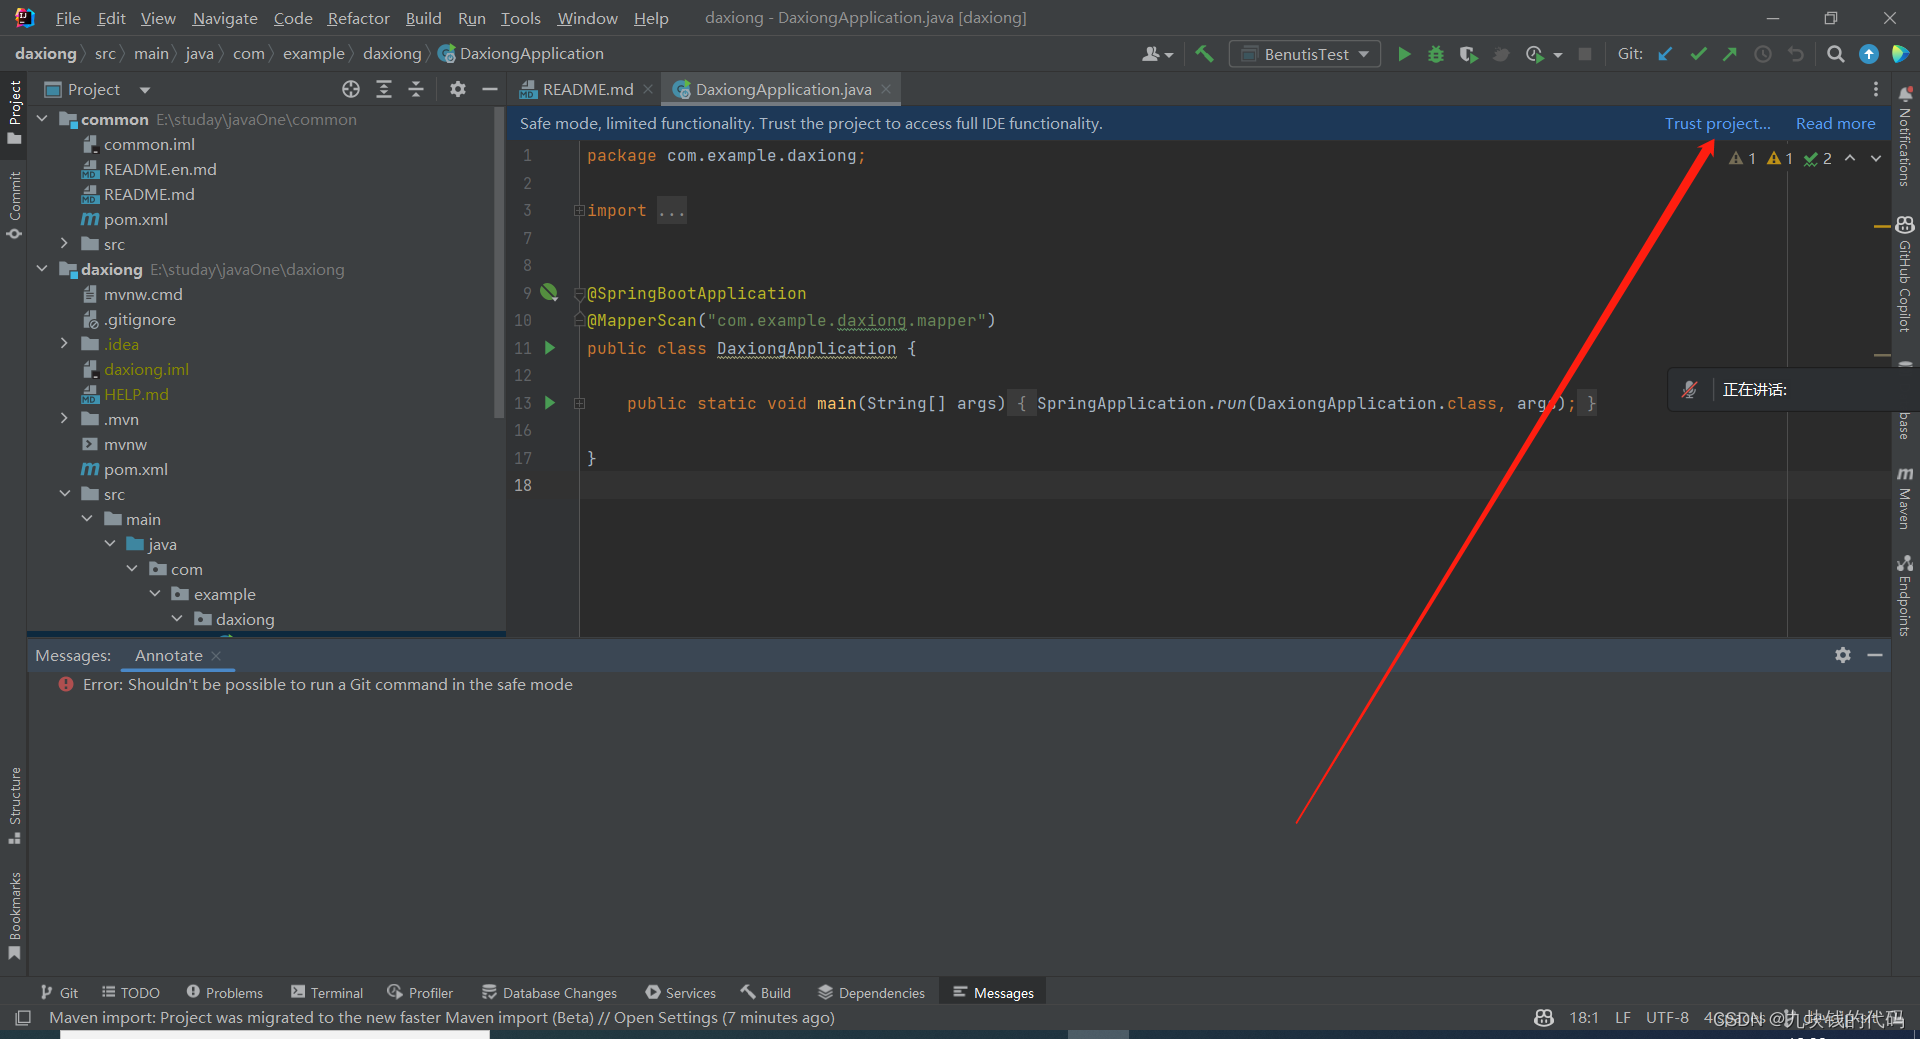Click the UTF-8 encoding indicator in status bar
Screen dimensions: 1920x1039
tap(1666, 1017)
